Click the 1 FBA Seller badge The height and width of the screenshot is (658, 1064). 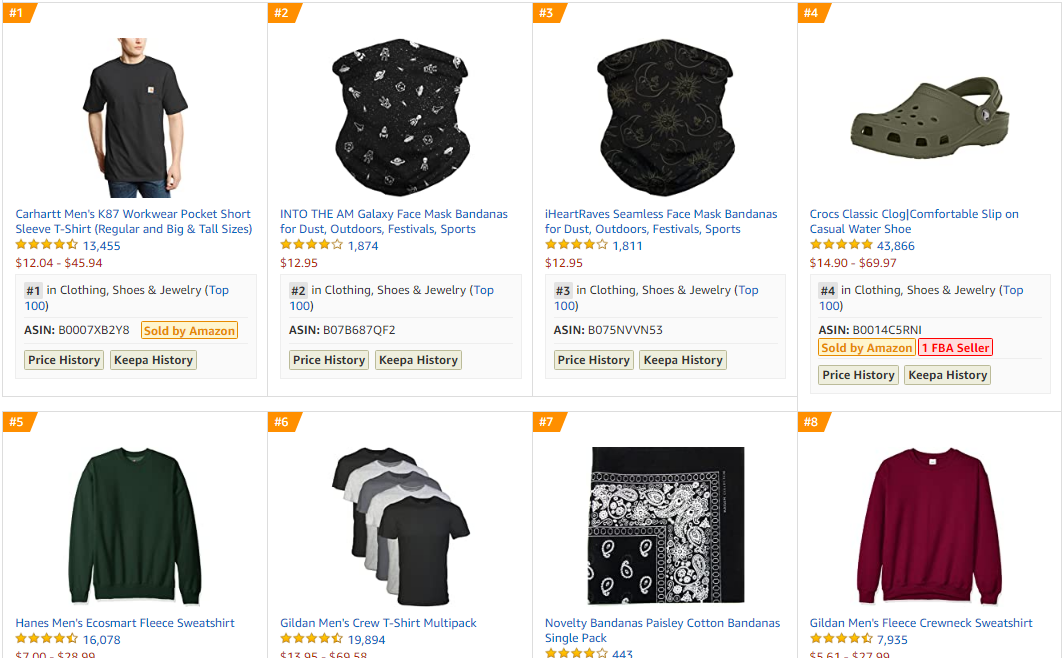(955, 348)
